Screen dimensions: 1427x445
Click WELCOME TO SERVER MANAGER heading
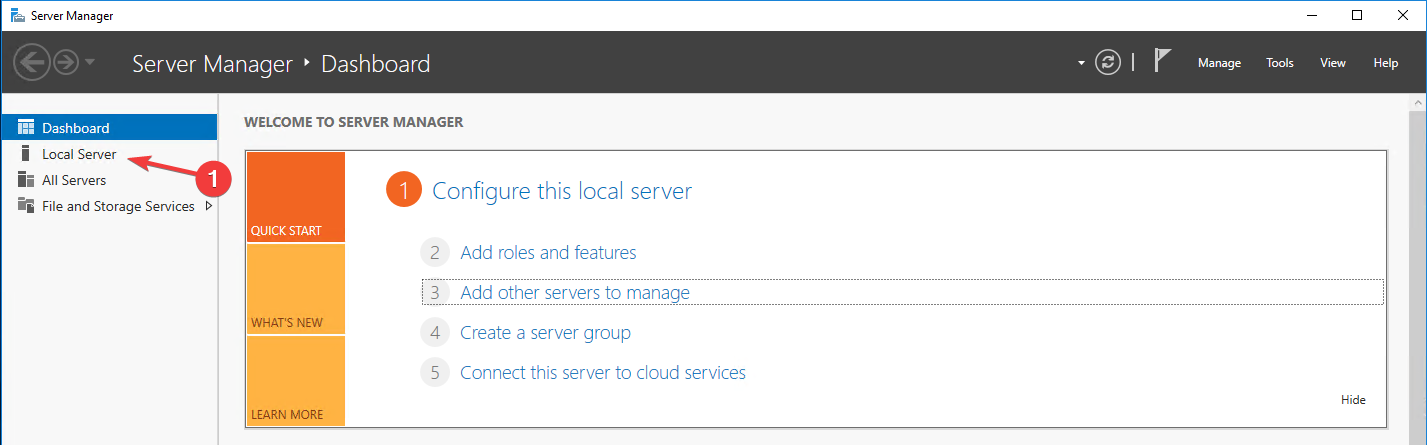pyautogui.click(x=353, y=122)
